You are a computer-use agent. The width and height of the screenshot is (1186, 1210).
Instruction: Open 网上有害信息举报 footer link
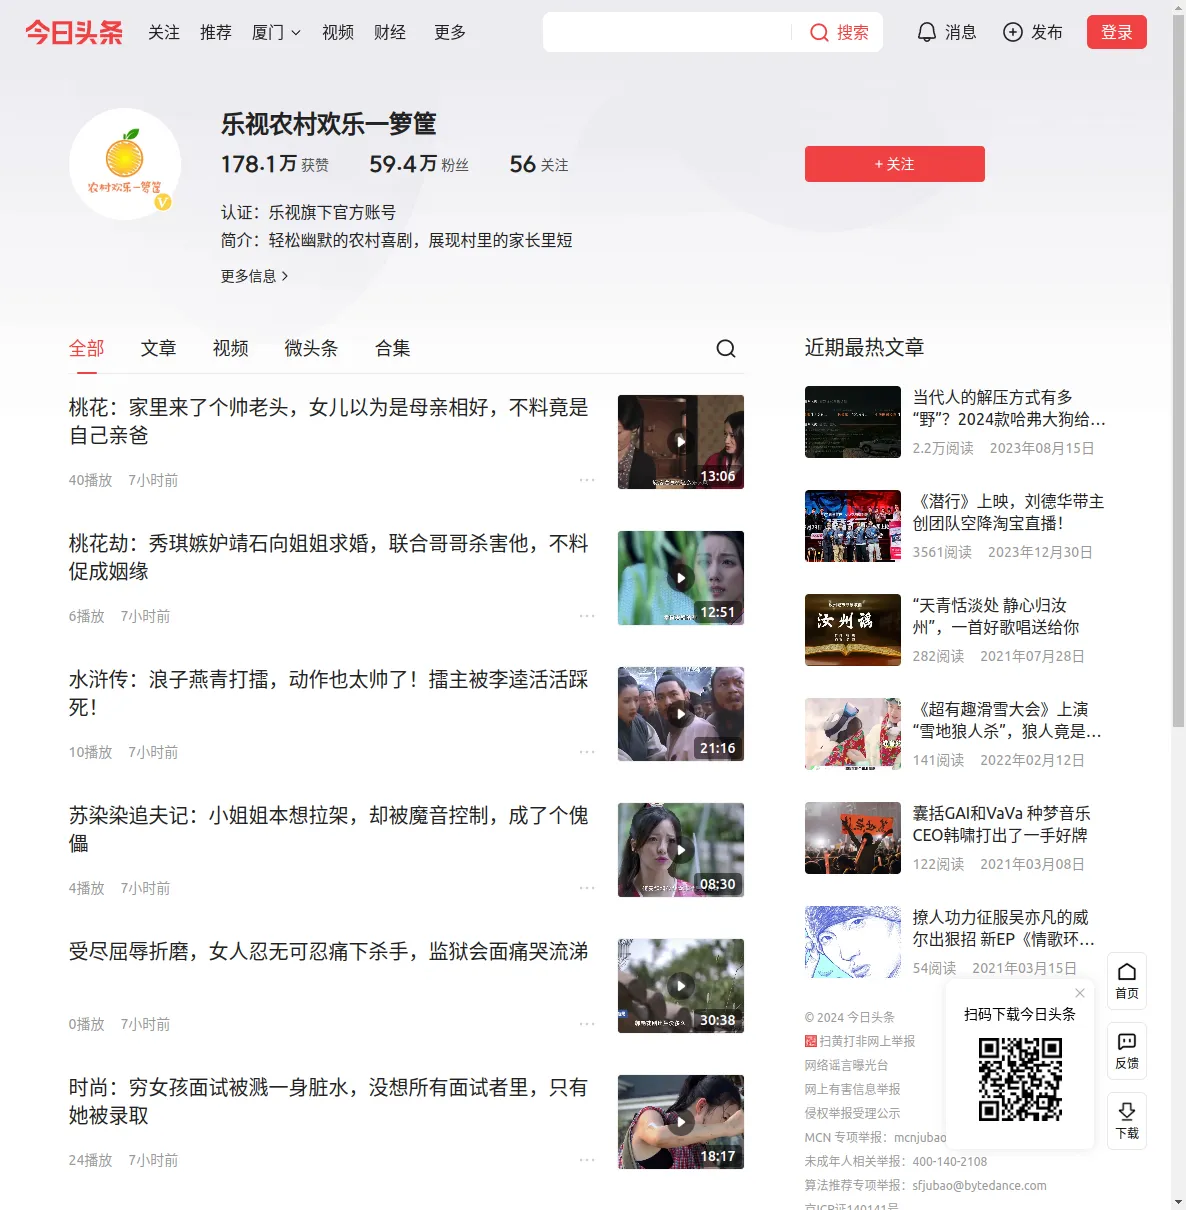tap(853, 1089)
